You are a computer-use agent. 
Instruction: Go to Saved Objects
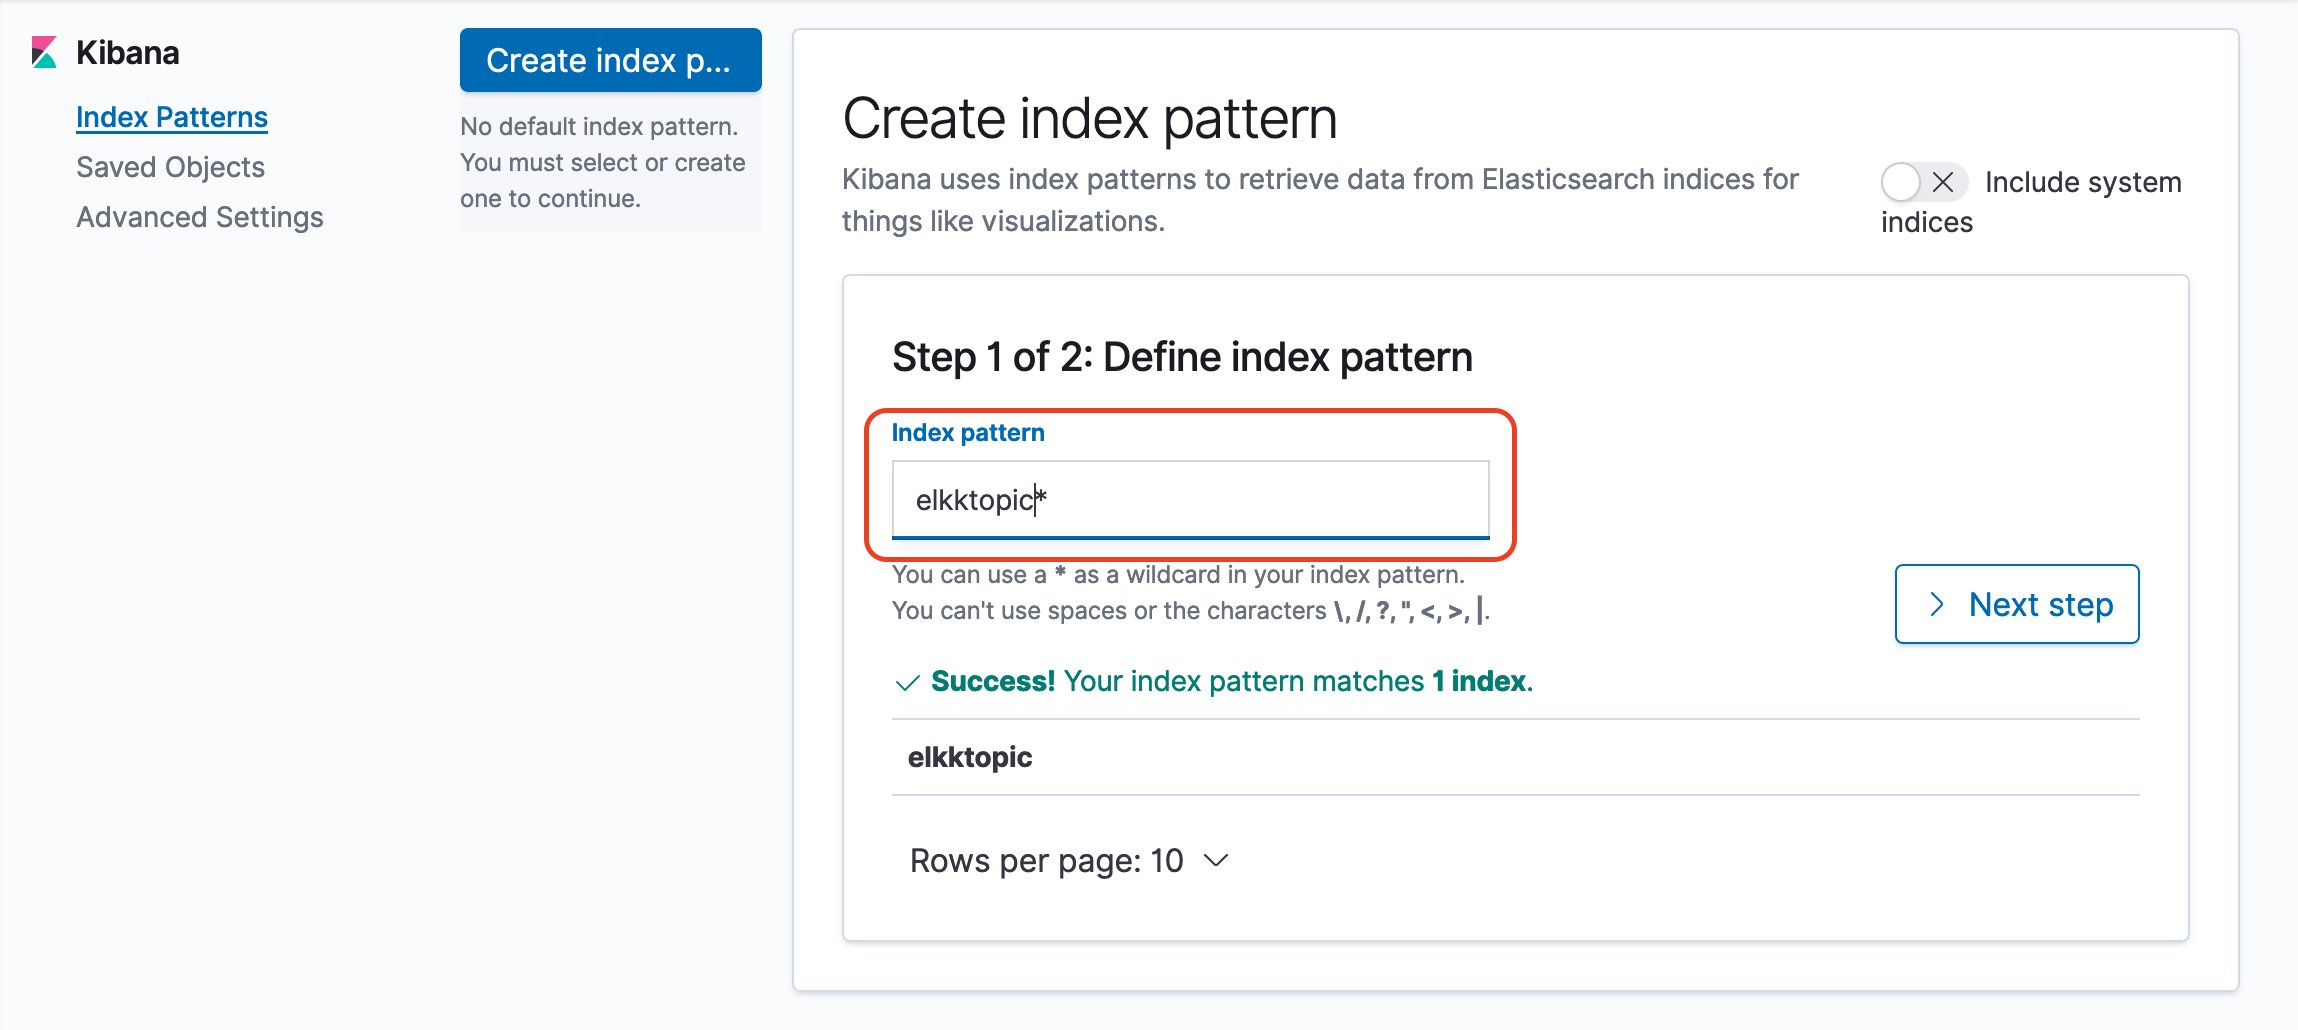[170, 167]
